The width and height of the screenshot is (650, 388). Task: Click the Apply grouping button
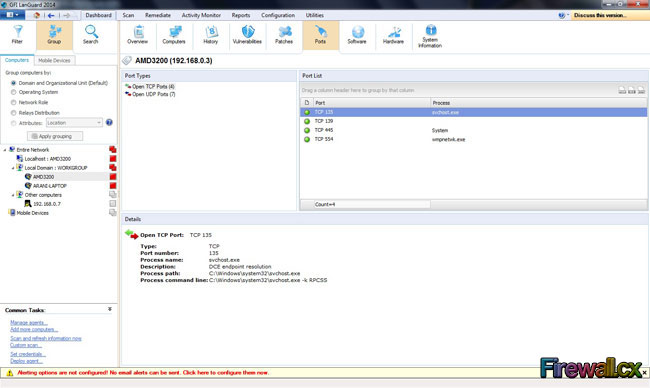55,136
